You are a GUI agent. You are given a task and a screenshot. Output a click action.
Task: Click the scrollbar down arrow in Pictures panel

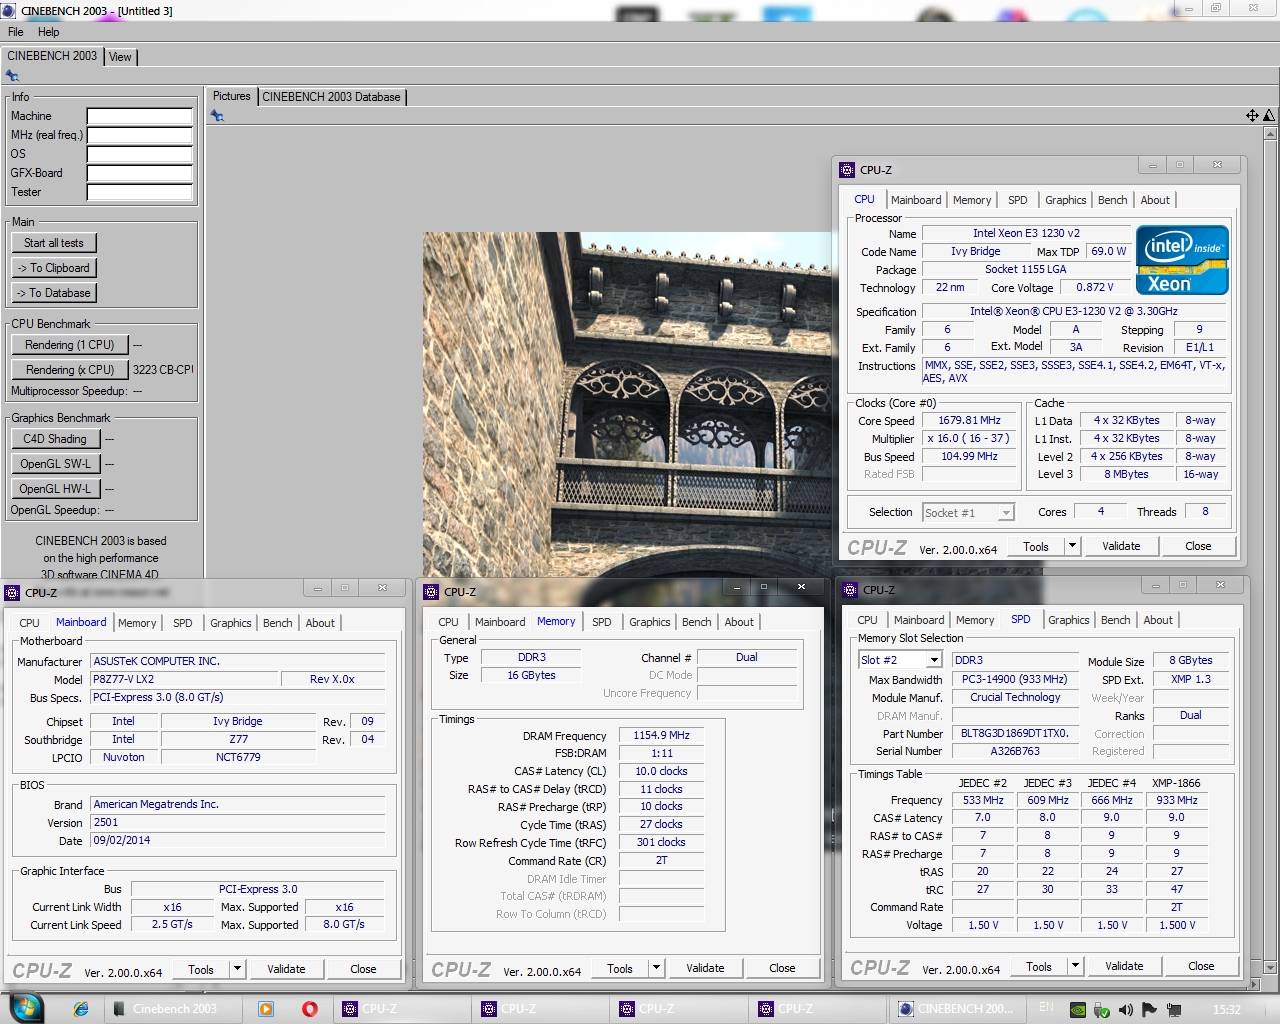click(1270, 968)
